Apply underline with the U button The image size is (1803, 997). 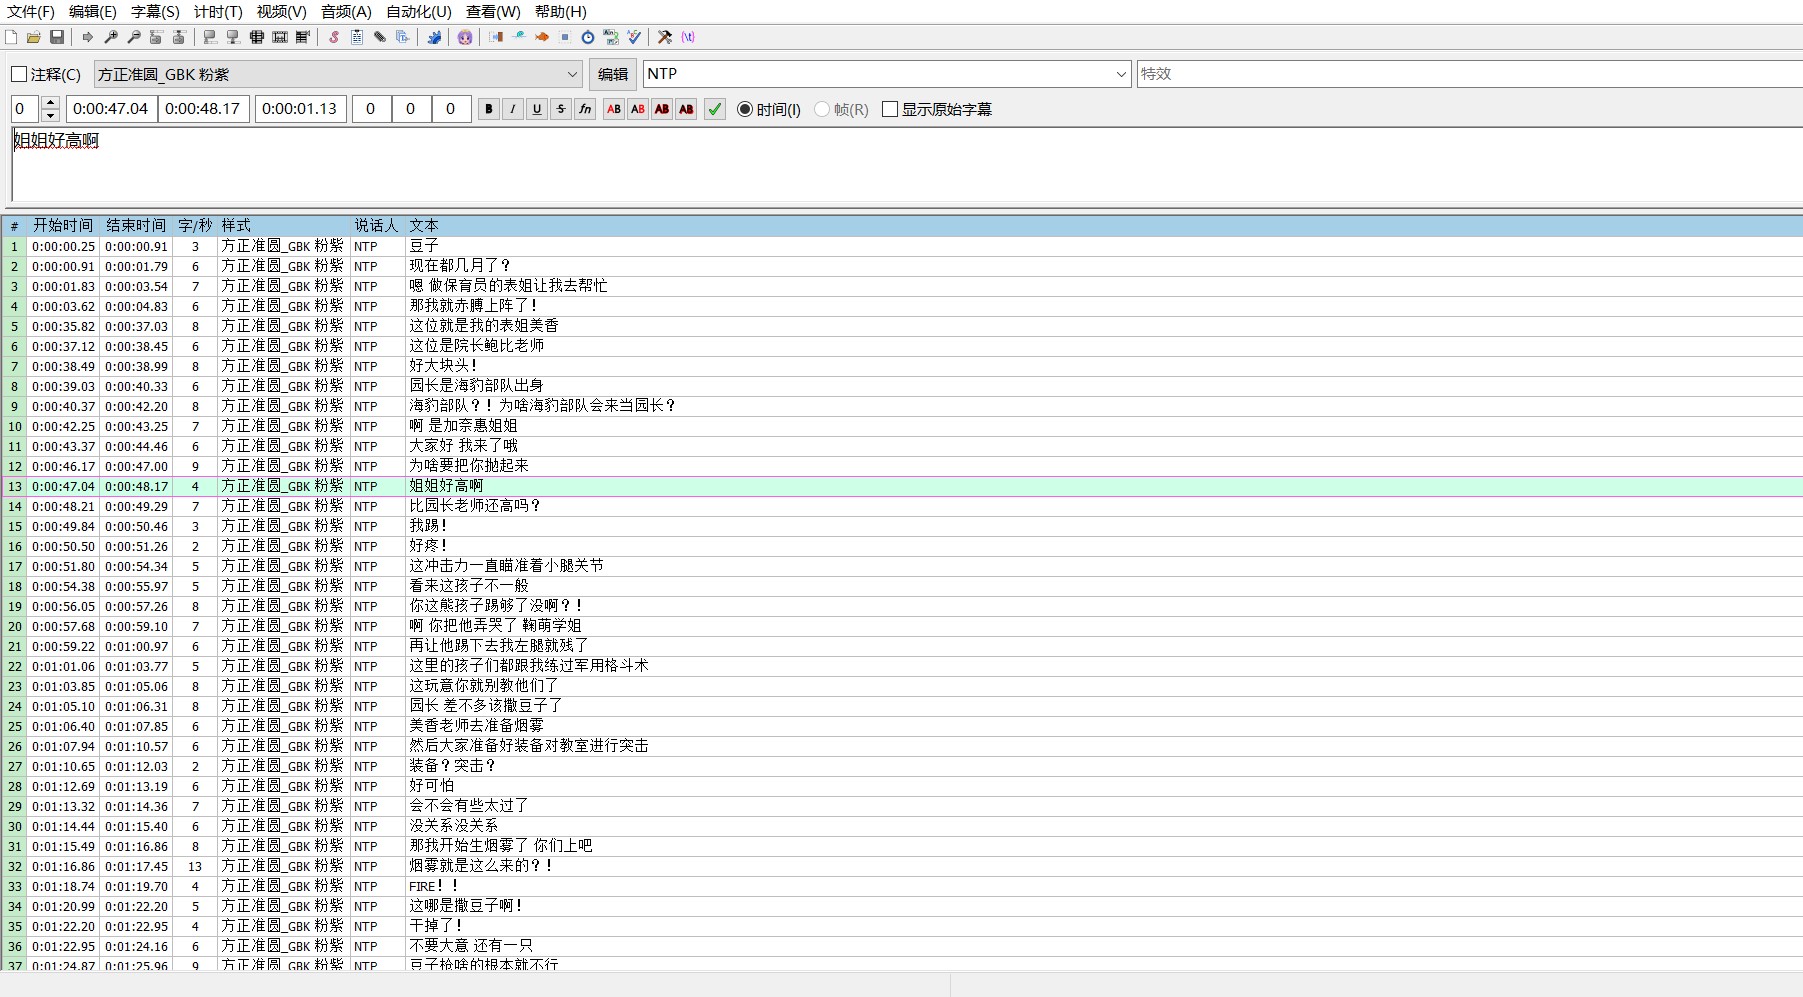pyautogui.click(x=537, y=109)
